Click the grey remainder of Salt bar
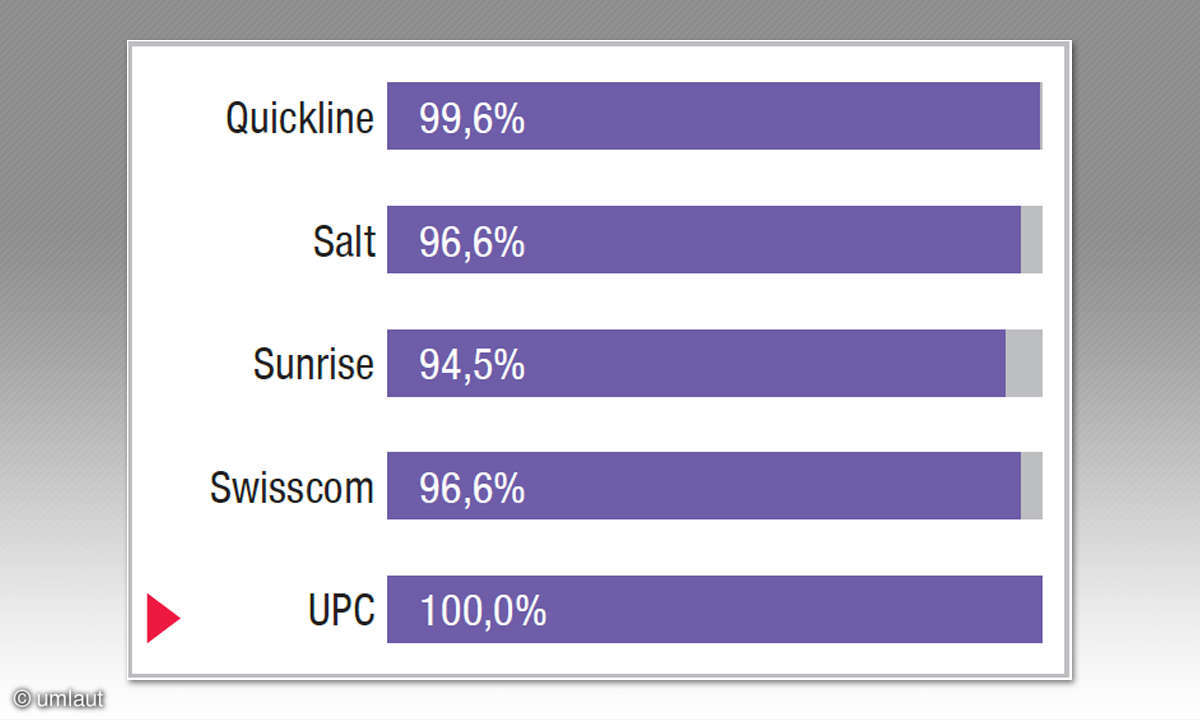1200x720 pixels. pos(1032,239)
